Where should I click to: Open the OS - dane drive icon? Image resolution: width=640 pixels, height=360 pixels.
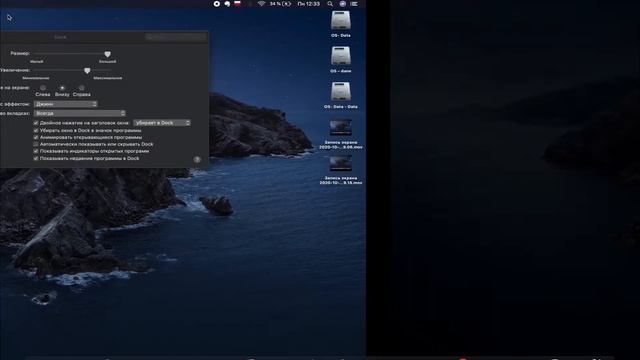click(340, 56)
